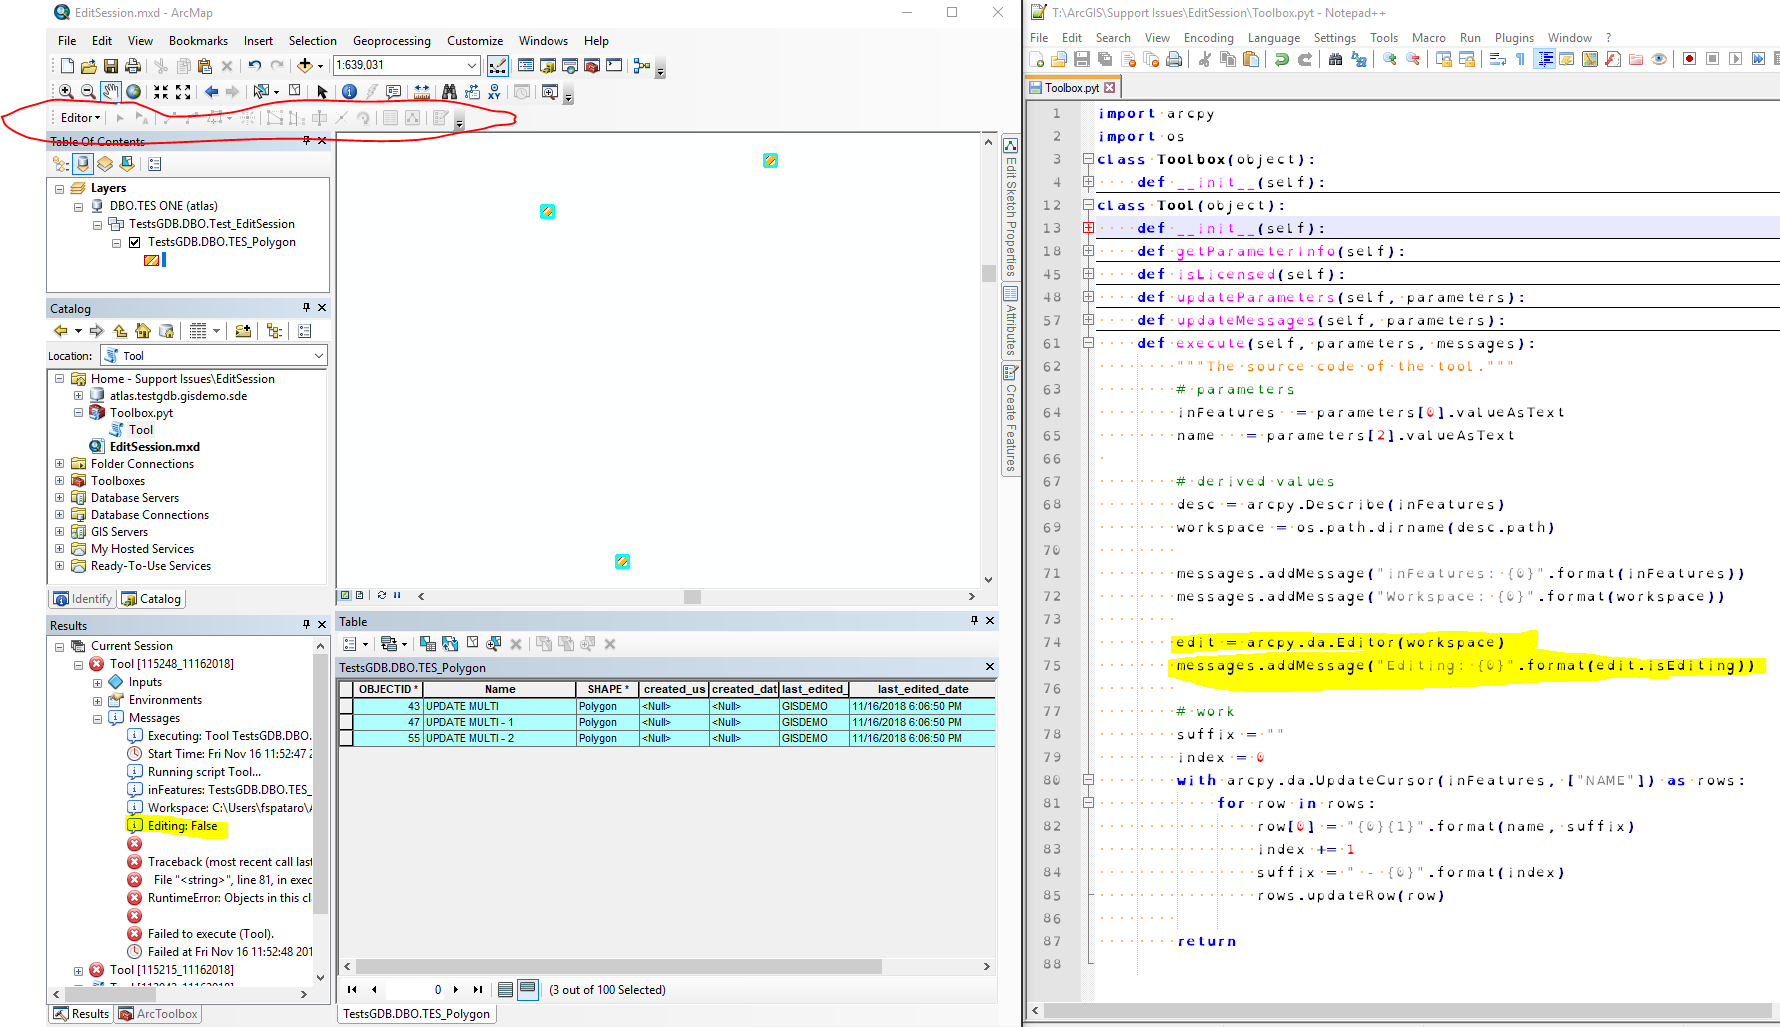Image resolution: width=1780 pixels, height=1027 pixels.
Task: Expand atlas.testgdb.gisdemo.sde in Catalog
Action: point(79,396)
